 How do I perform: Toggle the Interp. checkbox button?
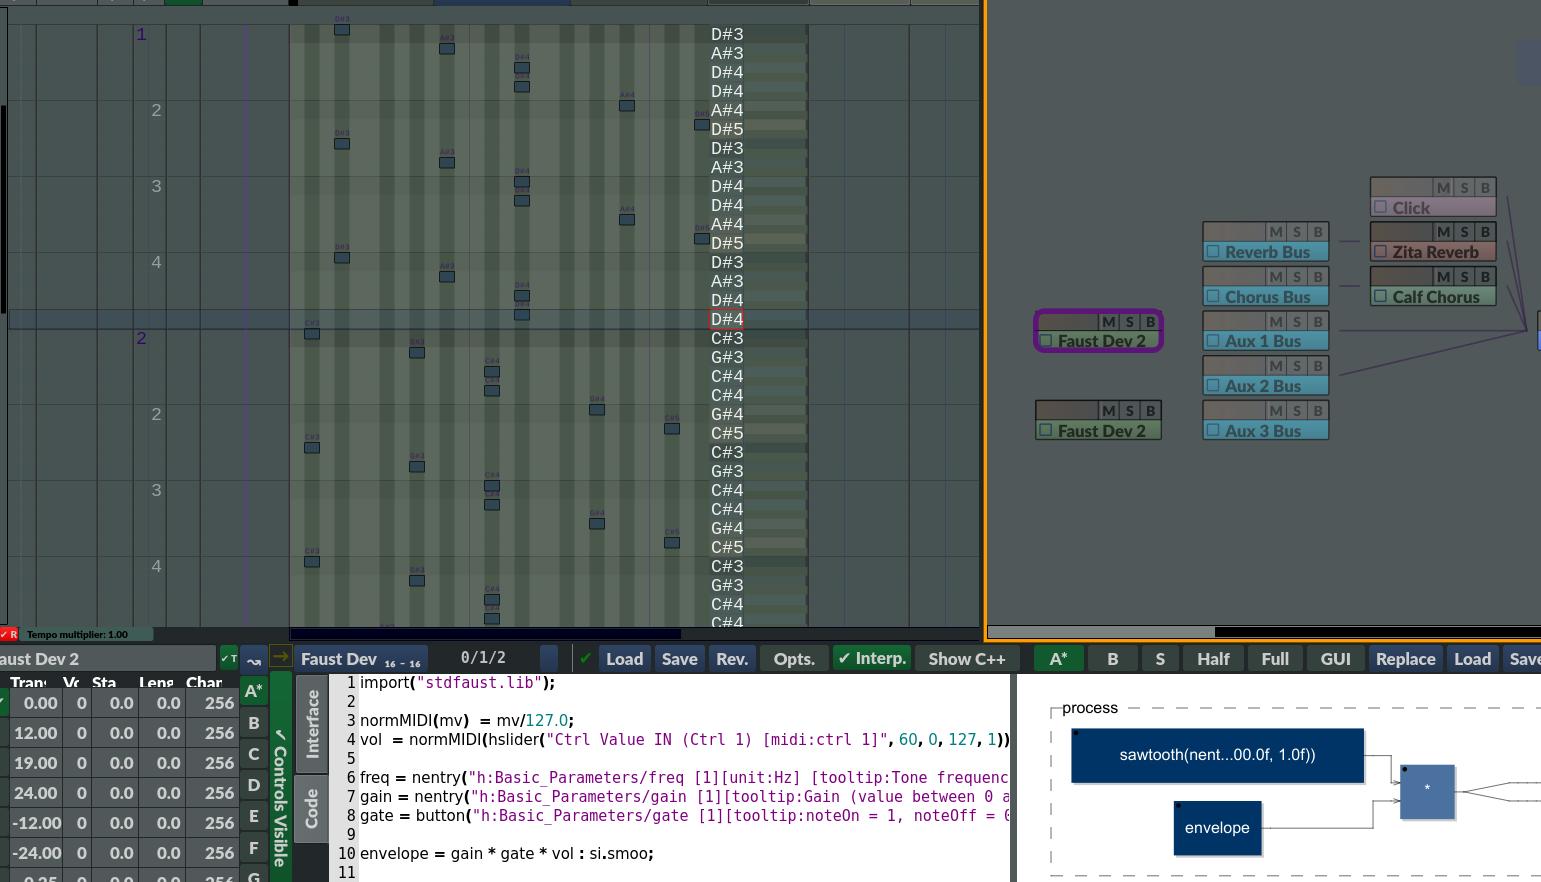tap(872, 659)
